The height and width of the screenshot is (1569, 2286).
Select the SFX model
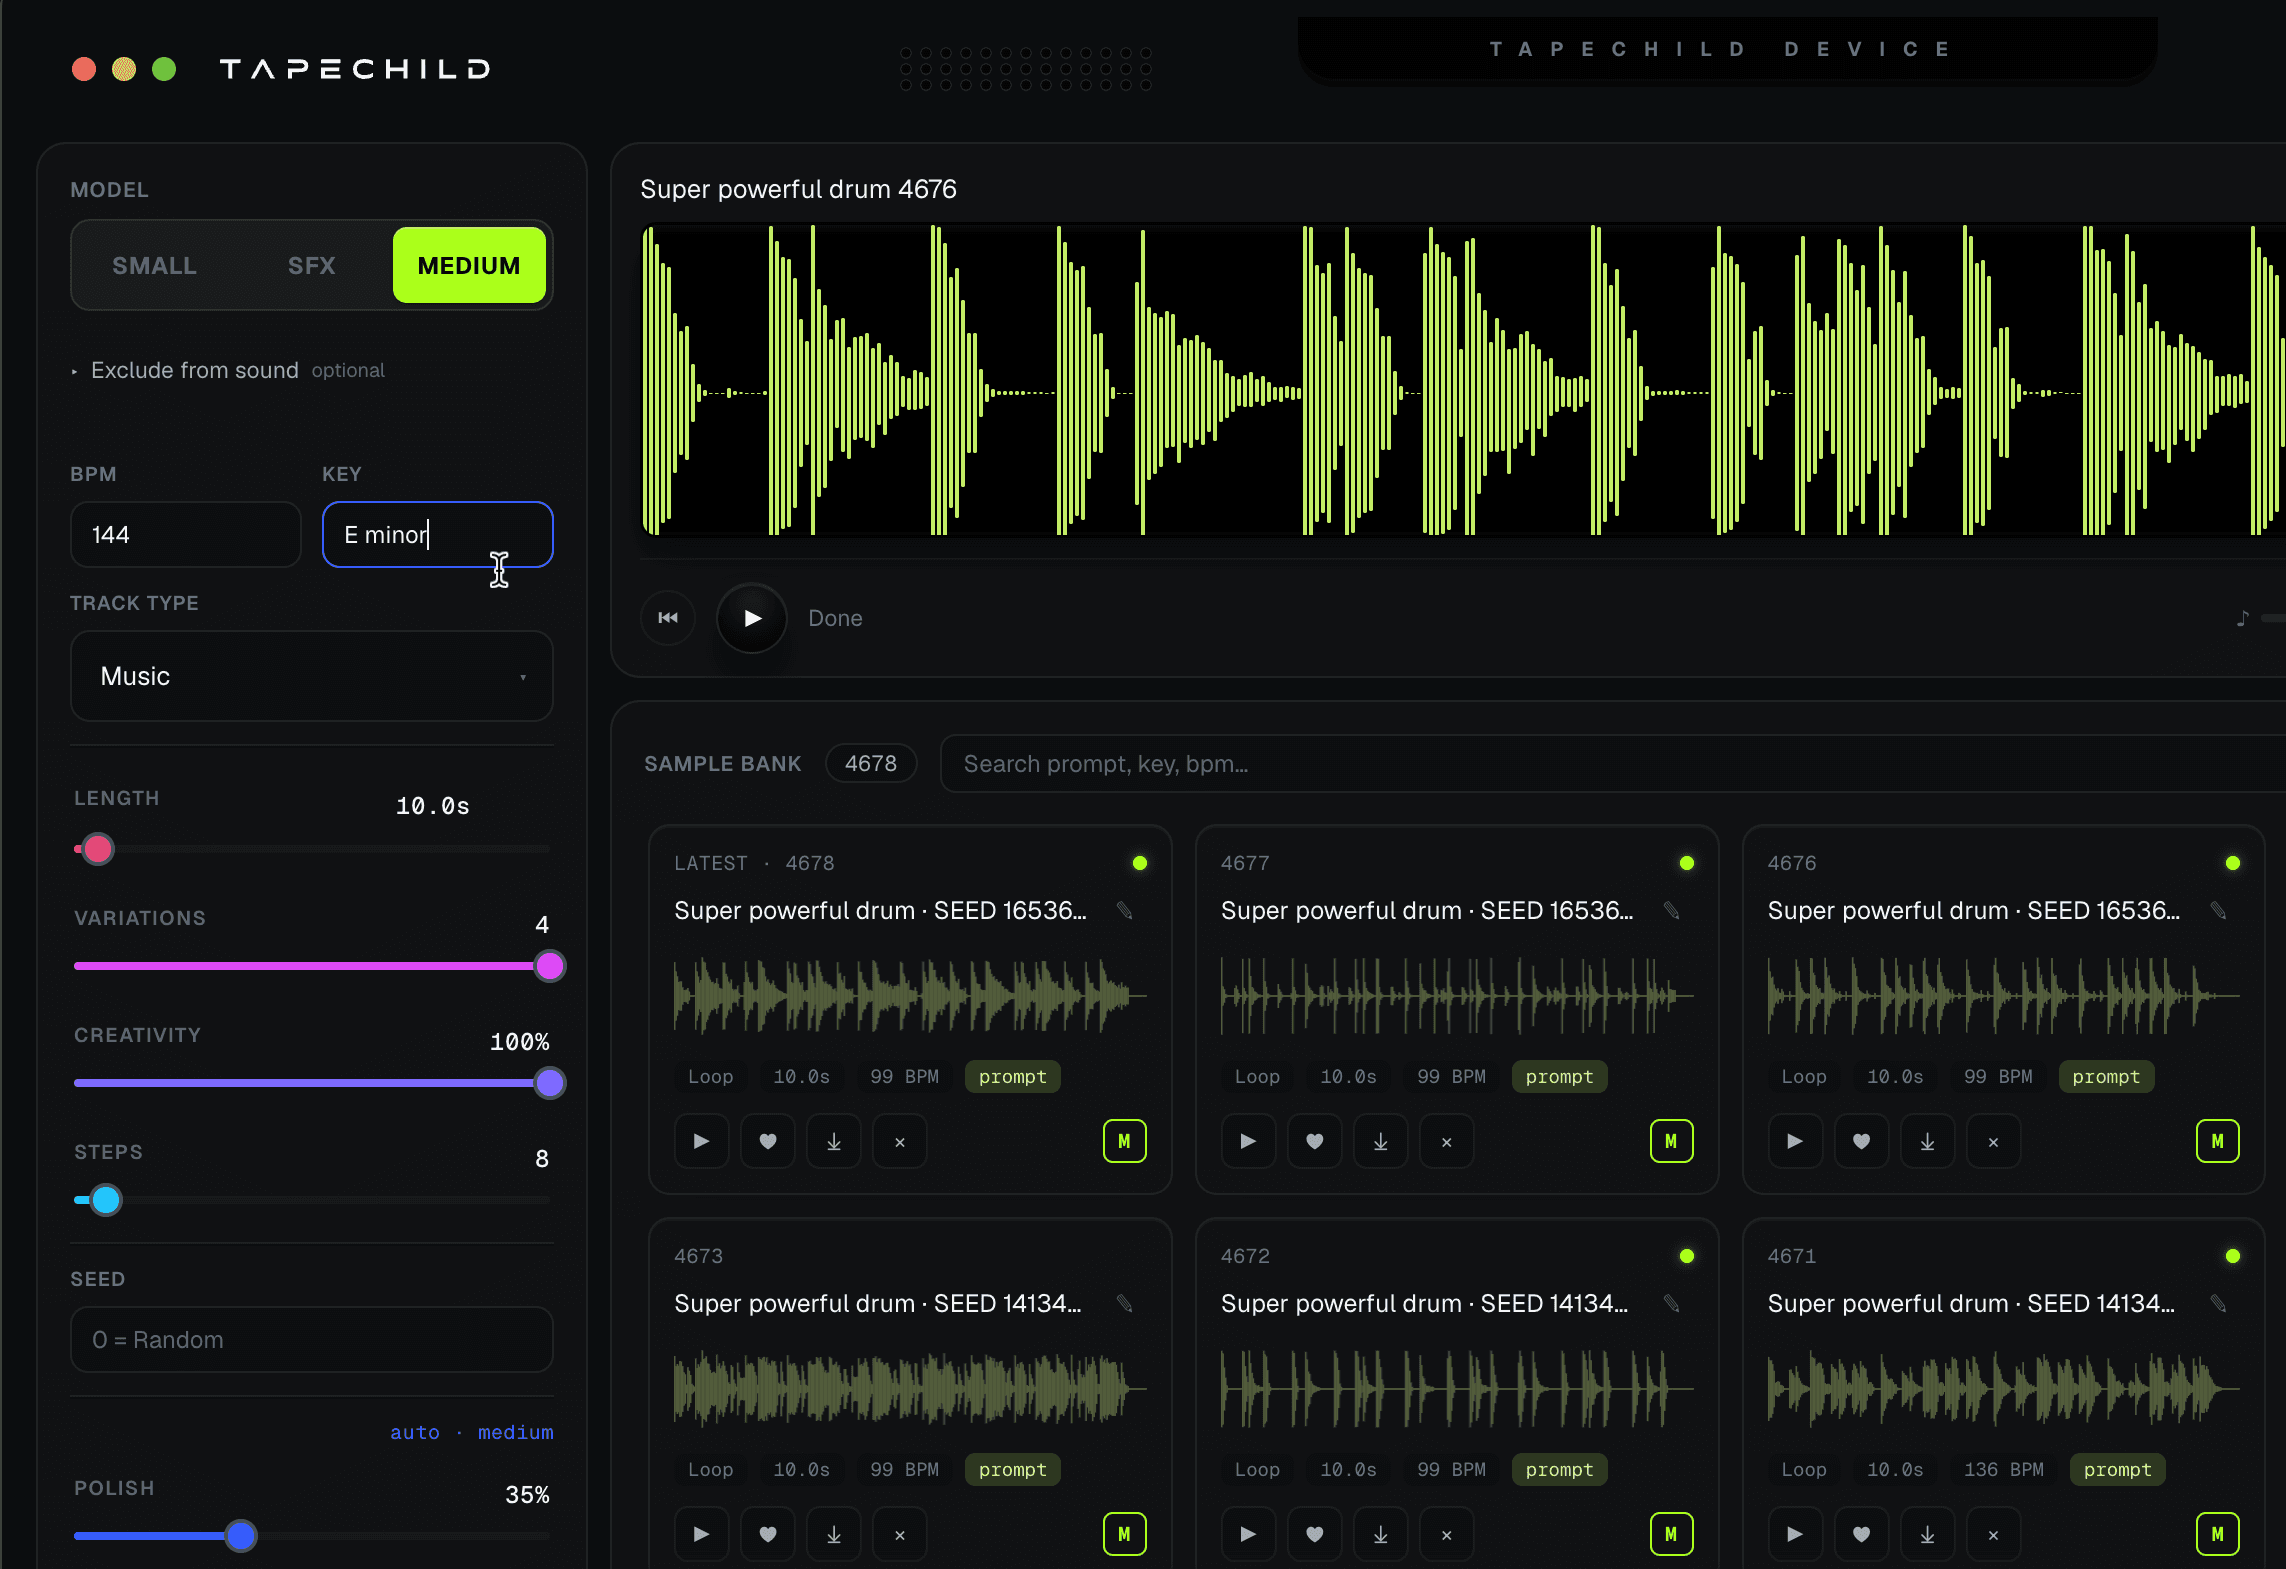pos(311,265)
